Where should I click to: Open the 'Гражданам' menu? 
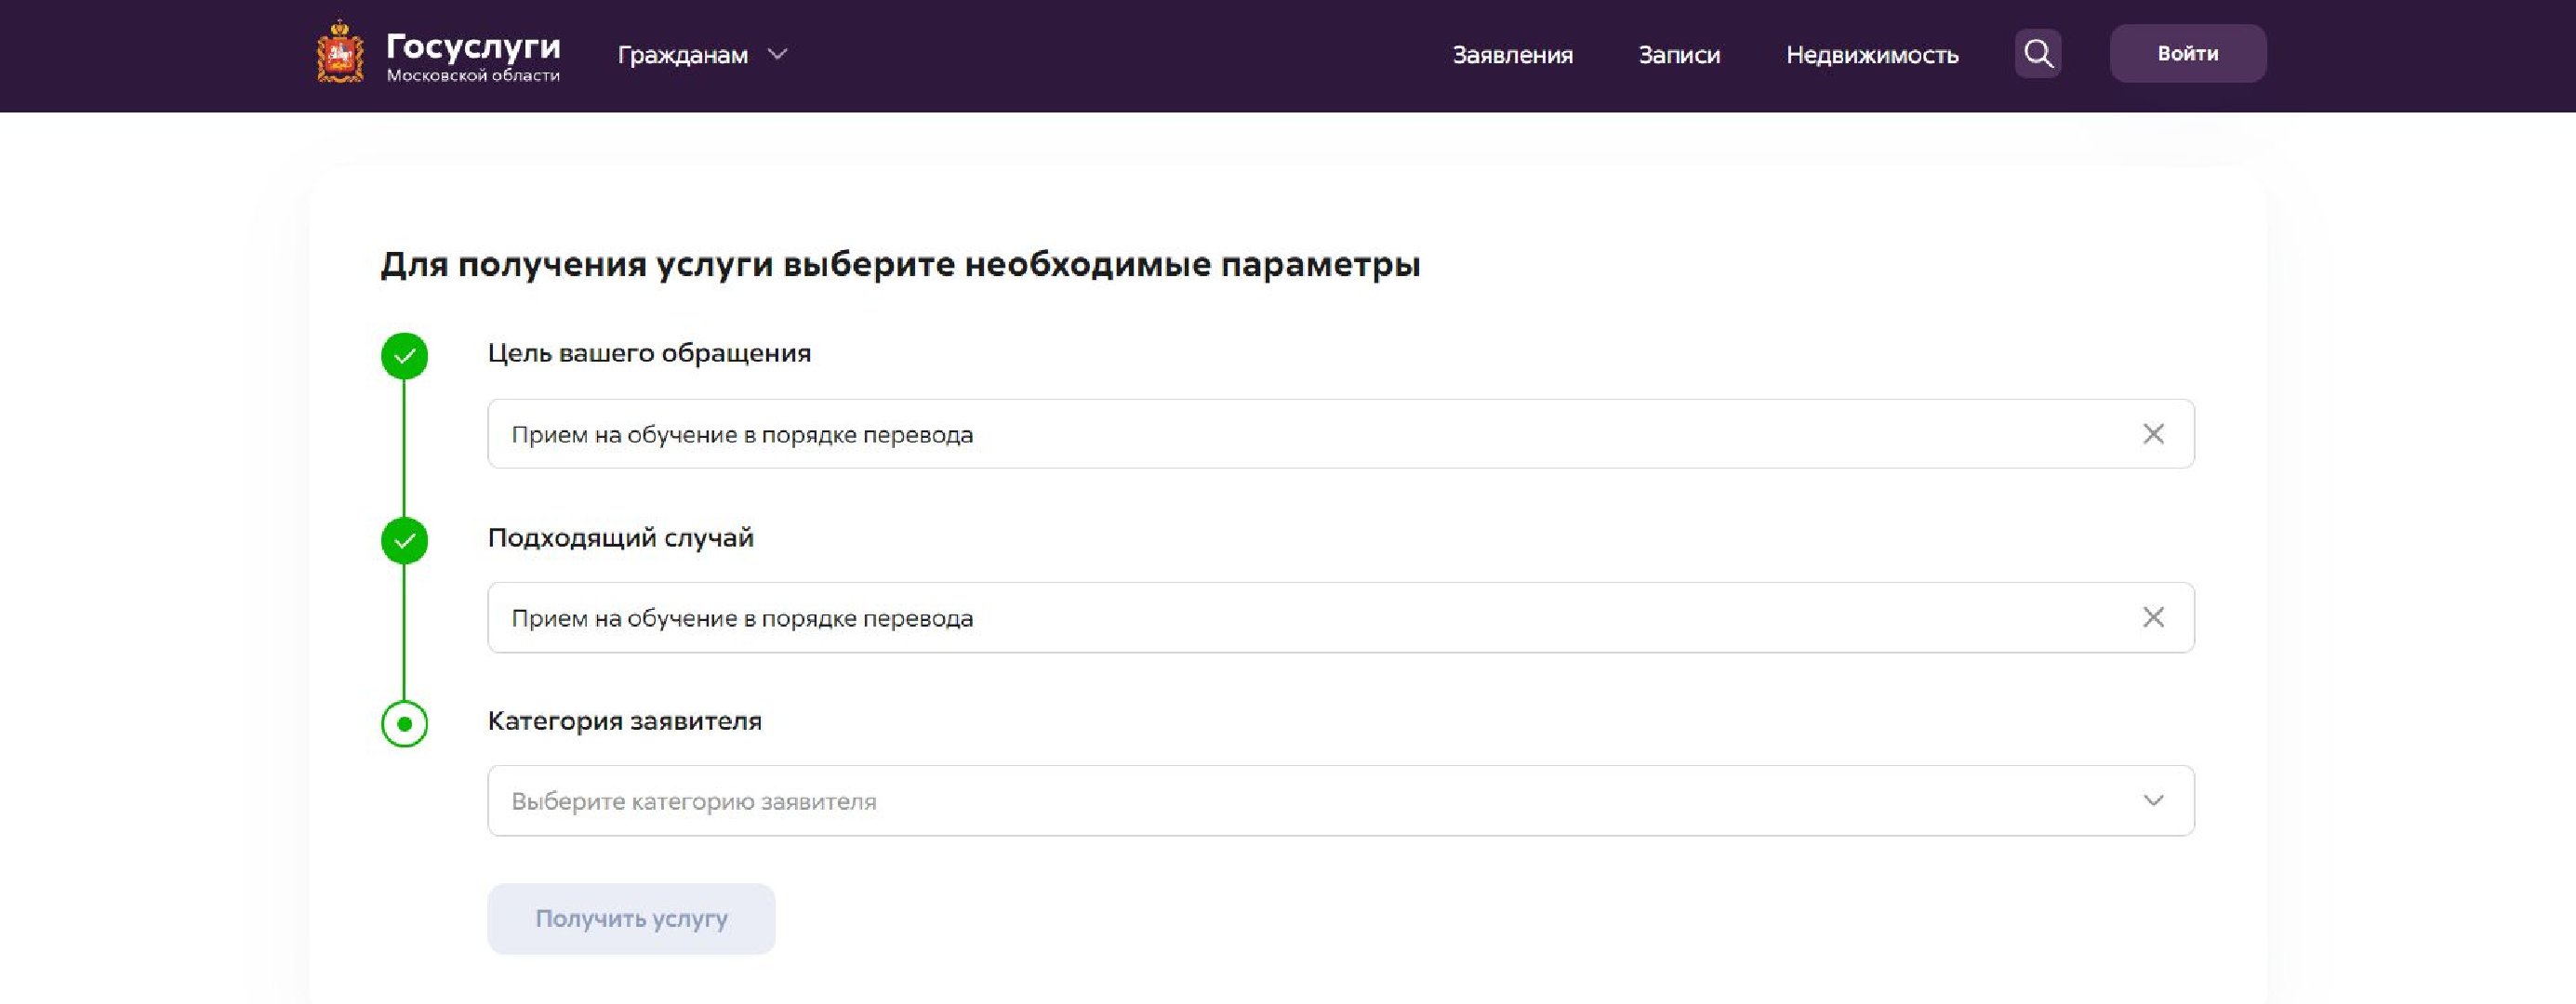tap(682, 55)
